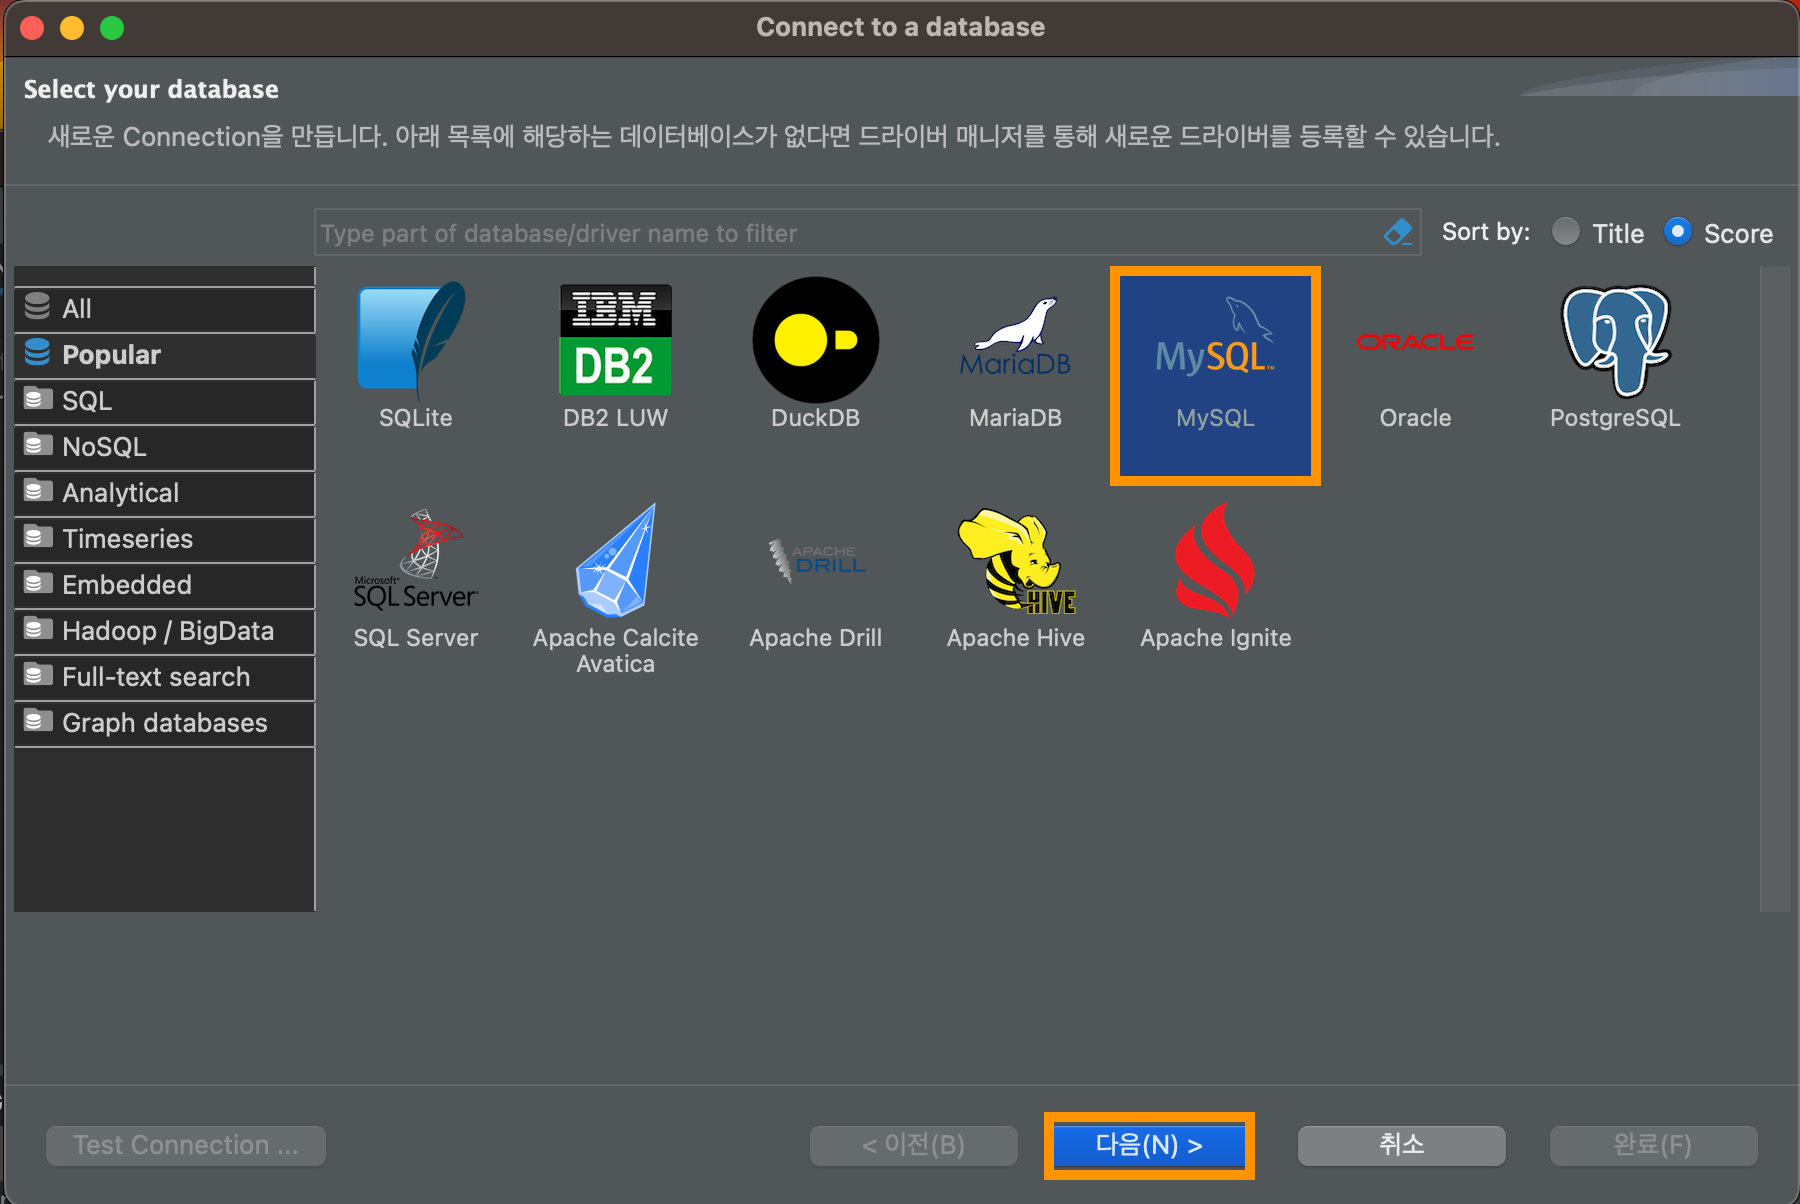Screen dimensions: 1800x1204
Task: Click the database list vertical scrollbar
Action: [1774, 589]
